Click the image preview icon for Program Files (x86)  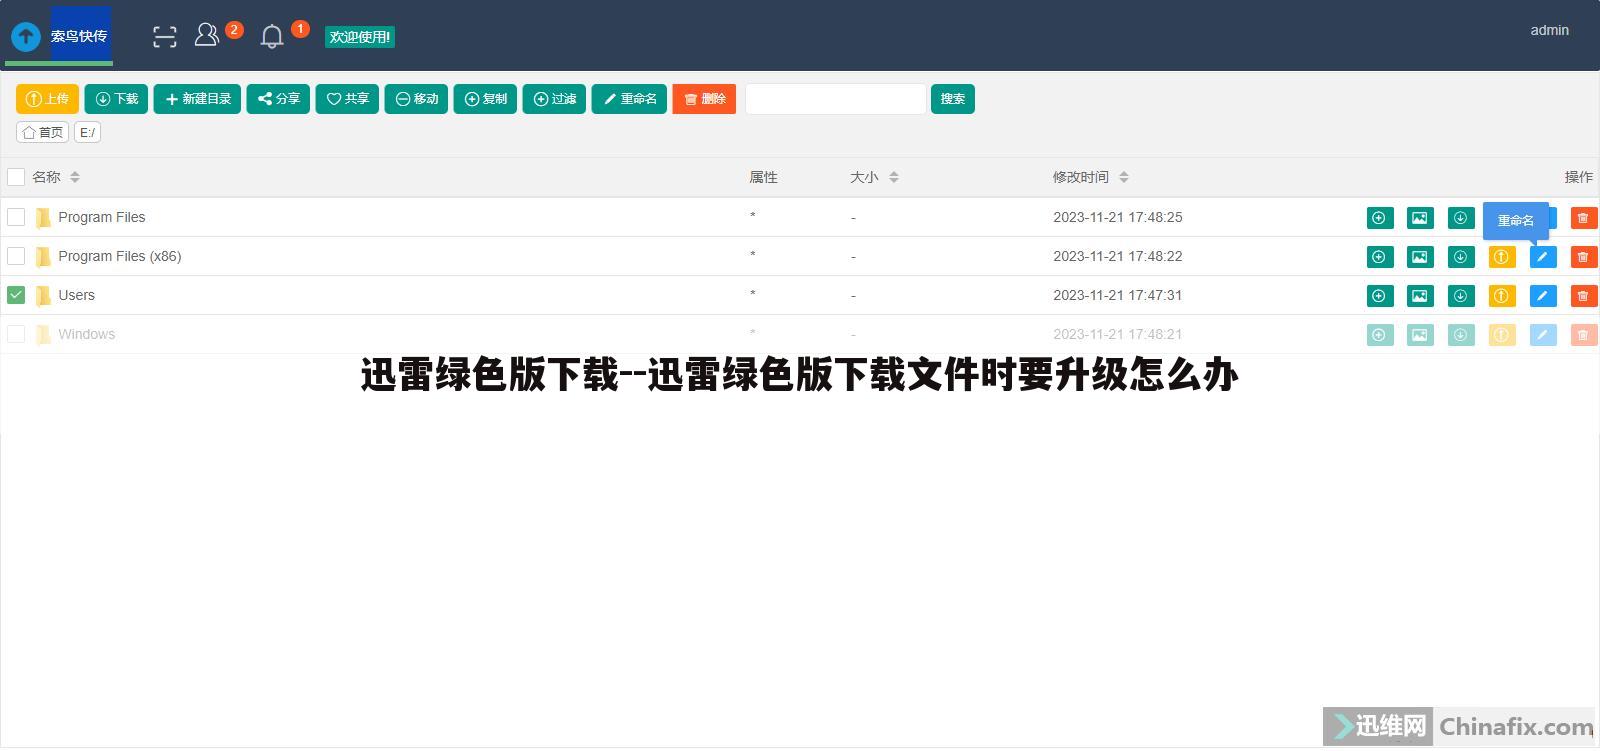coord(1420,257)
